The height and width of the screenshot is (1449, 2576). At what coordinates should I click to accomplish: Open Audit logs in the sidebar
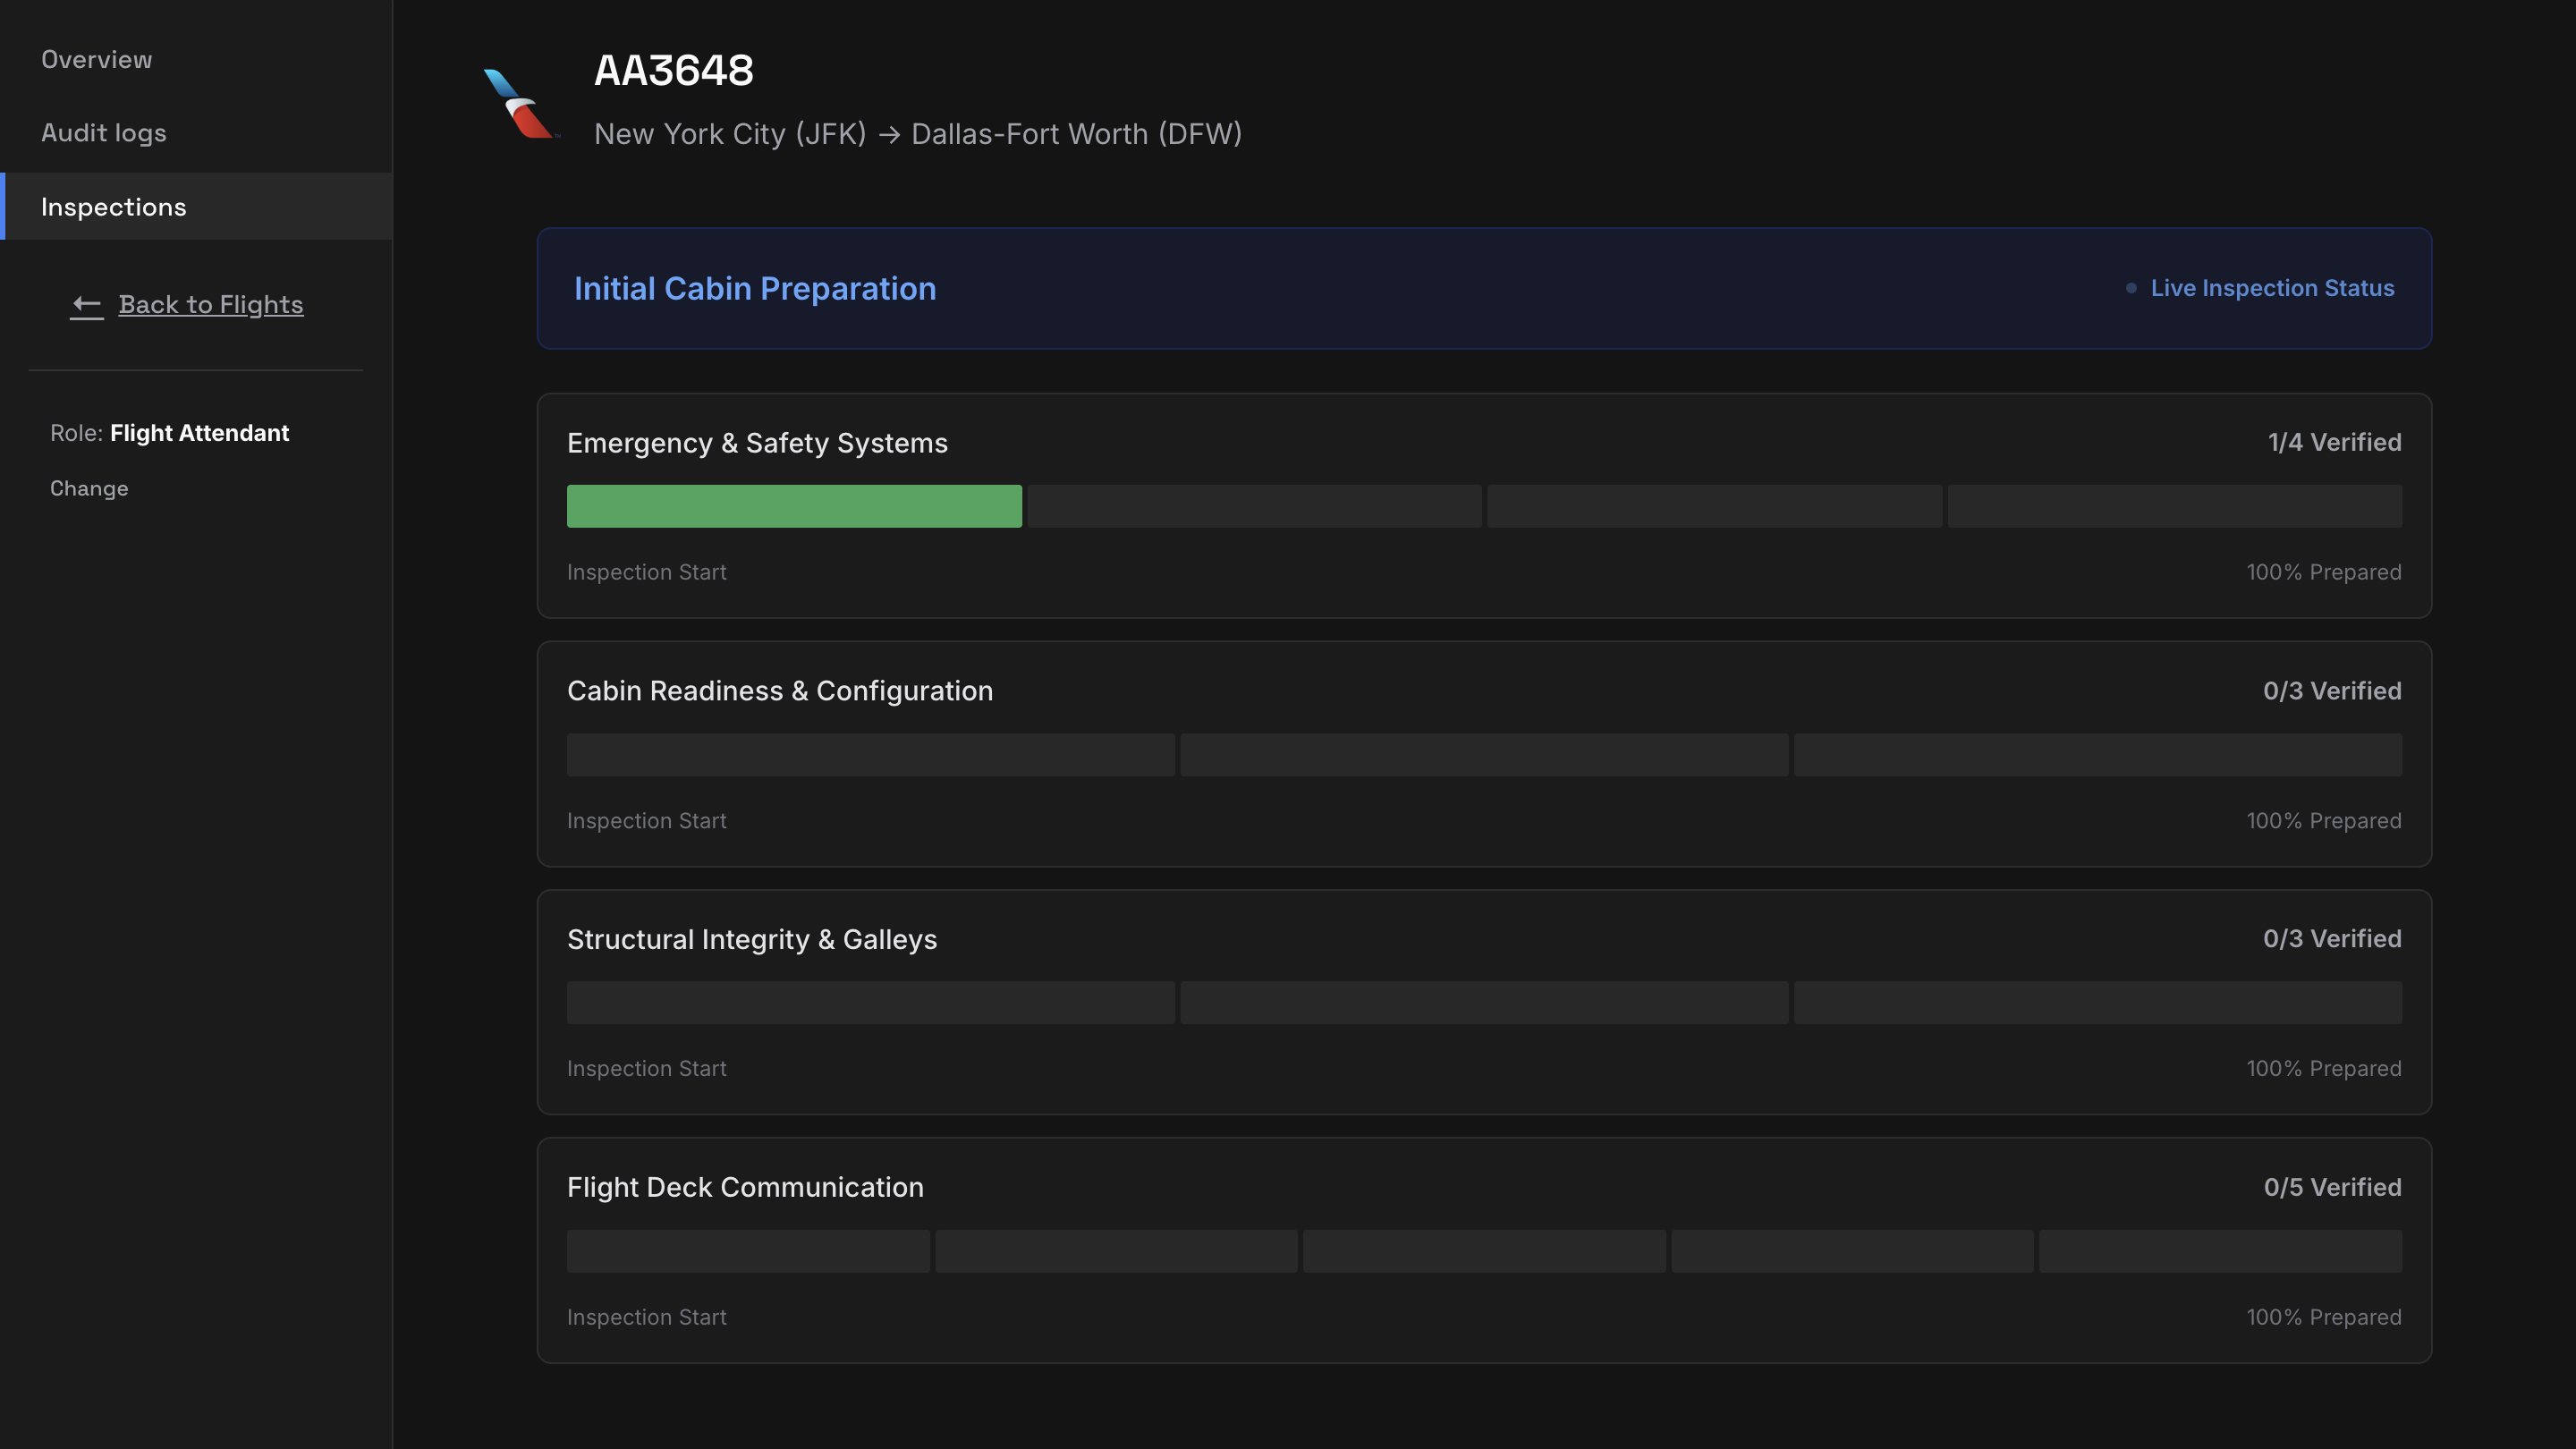click(x=104, y=133)
